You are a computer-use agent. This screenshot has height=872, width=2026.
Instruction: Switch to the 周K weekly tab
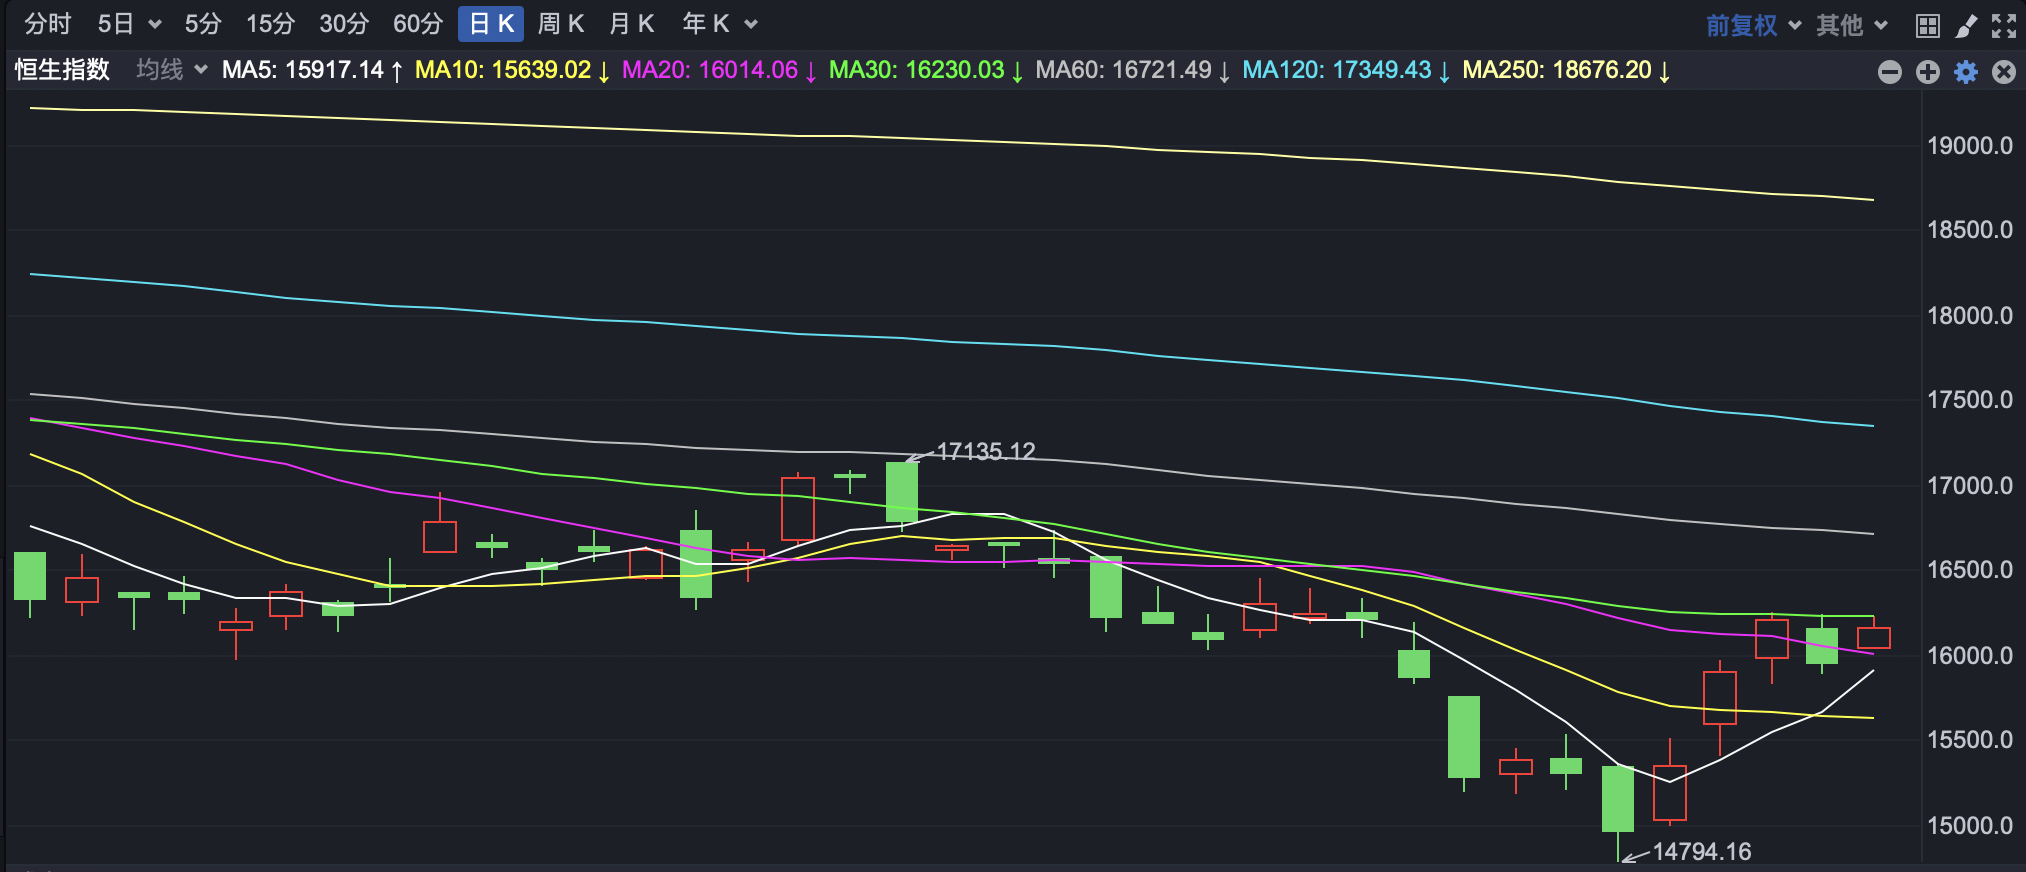click(x=560, y=24)
